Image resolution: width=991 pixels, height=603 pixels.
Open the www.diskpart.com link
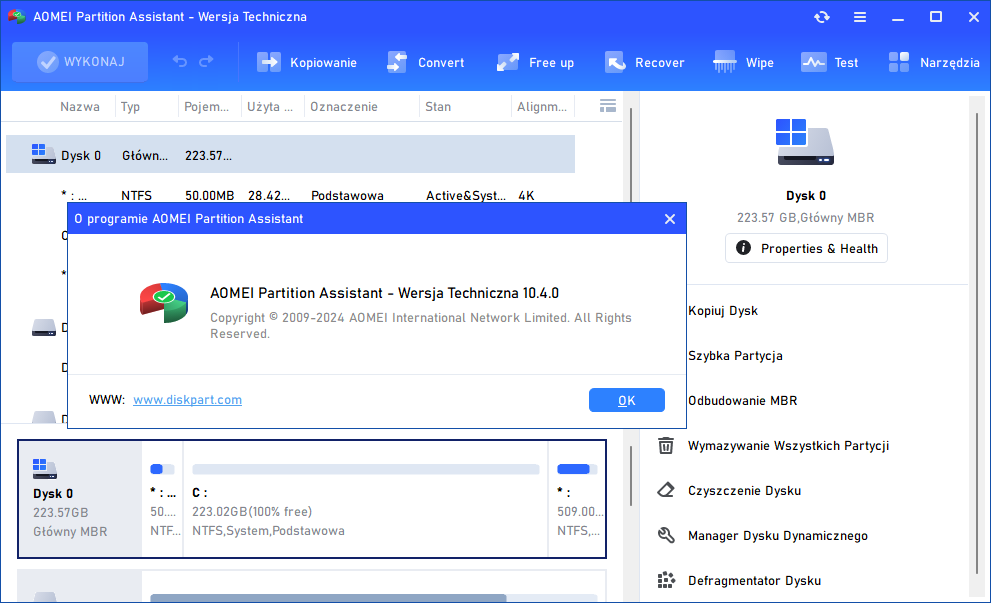tap(187, 399)
